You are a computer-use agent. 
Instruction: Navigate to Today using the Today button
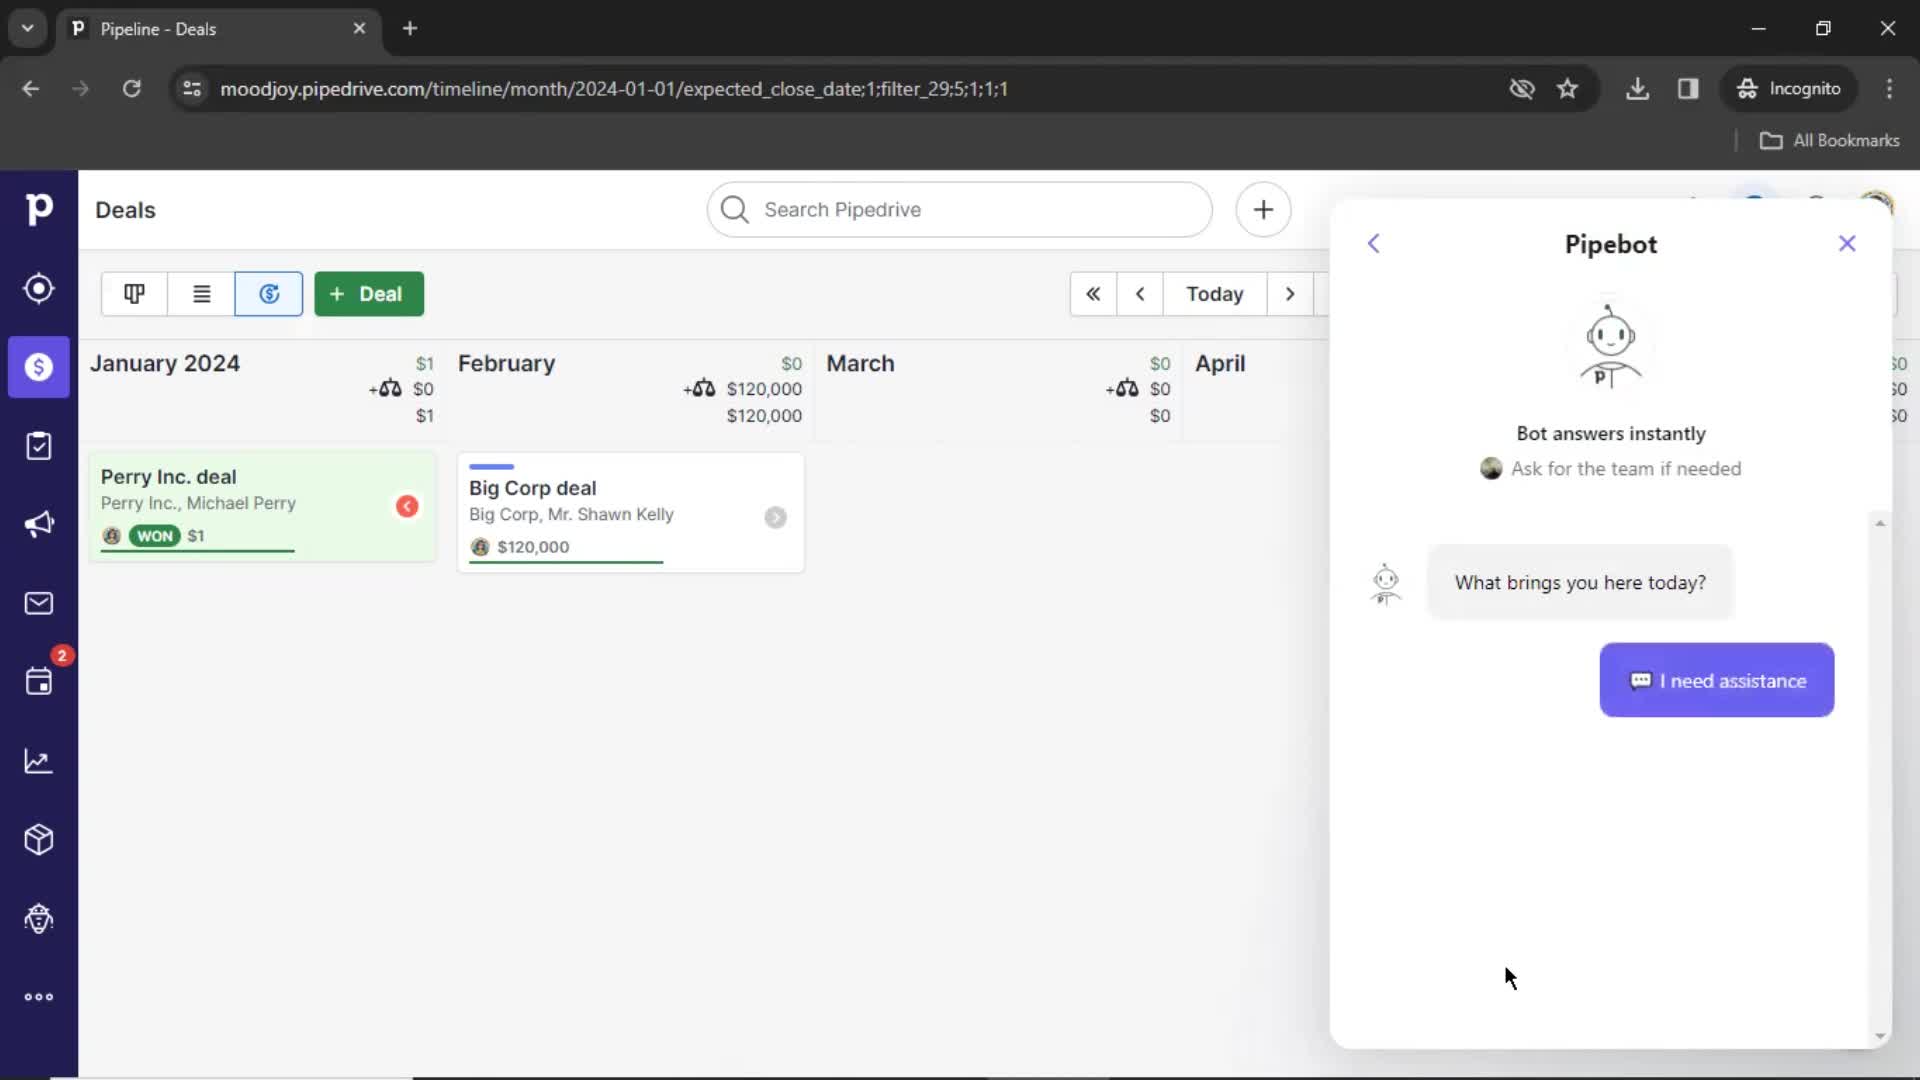(1215, 293)
